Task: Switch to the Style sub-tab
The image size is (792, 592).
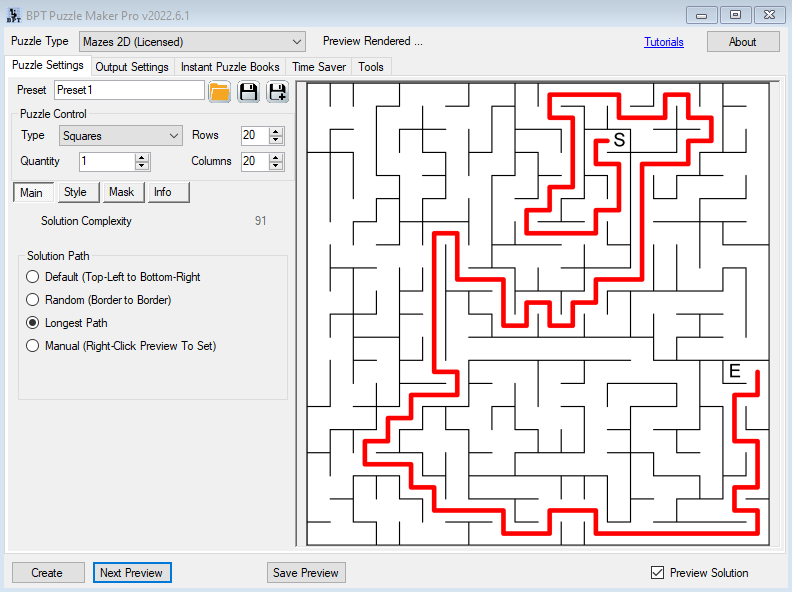Action: (75, 192)
